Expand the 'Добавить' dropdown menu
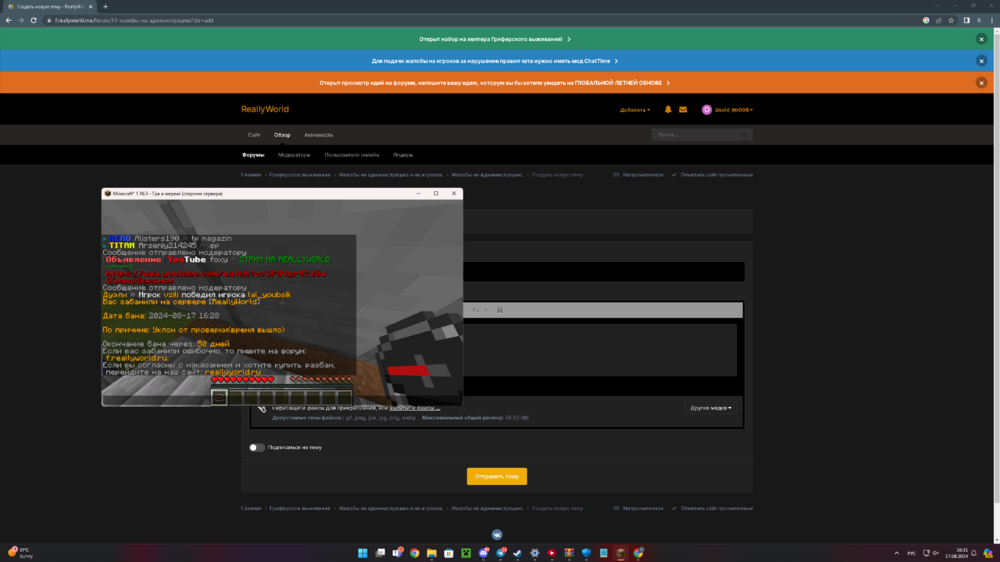Image resolution: width=1000 pixels, height=562 pixels. tap(635, 110)
